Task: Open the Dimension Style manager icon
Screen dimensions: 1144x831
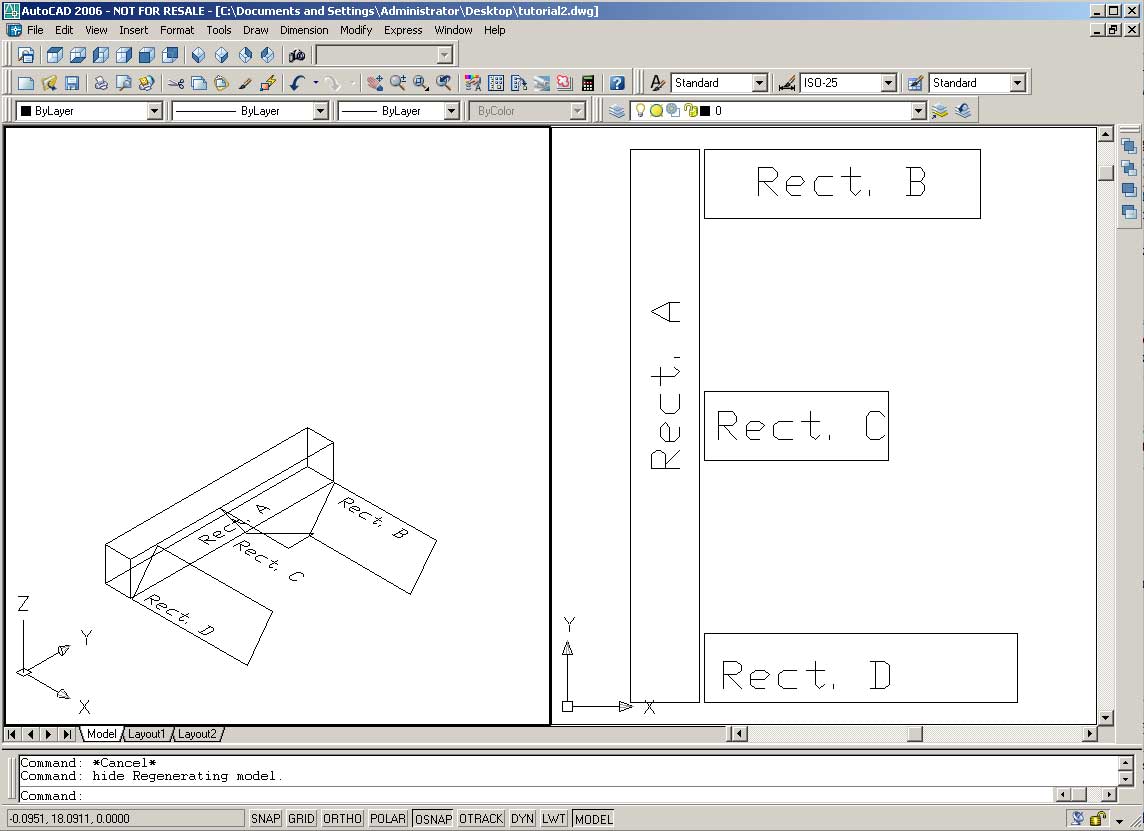Action: tap(786, 83)
